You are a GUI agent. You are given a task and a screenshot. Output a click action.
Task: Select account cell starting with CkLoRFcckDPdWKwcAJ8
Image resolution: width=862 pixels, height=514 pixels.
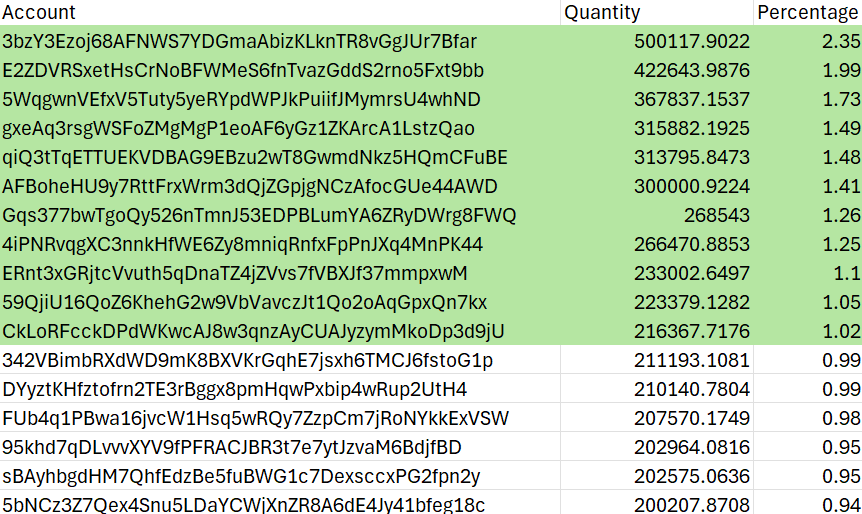coord(280,331)
